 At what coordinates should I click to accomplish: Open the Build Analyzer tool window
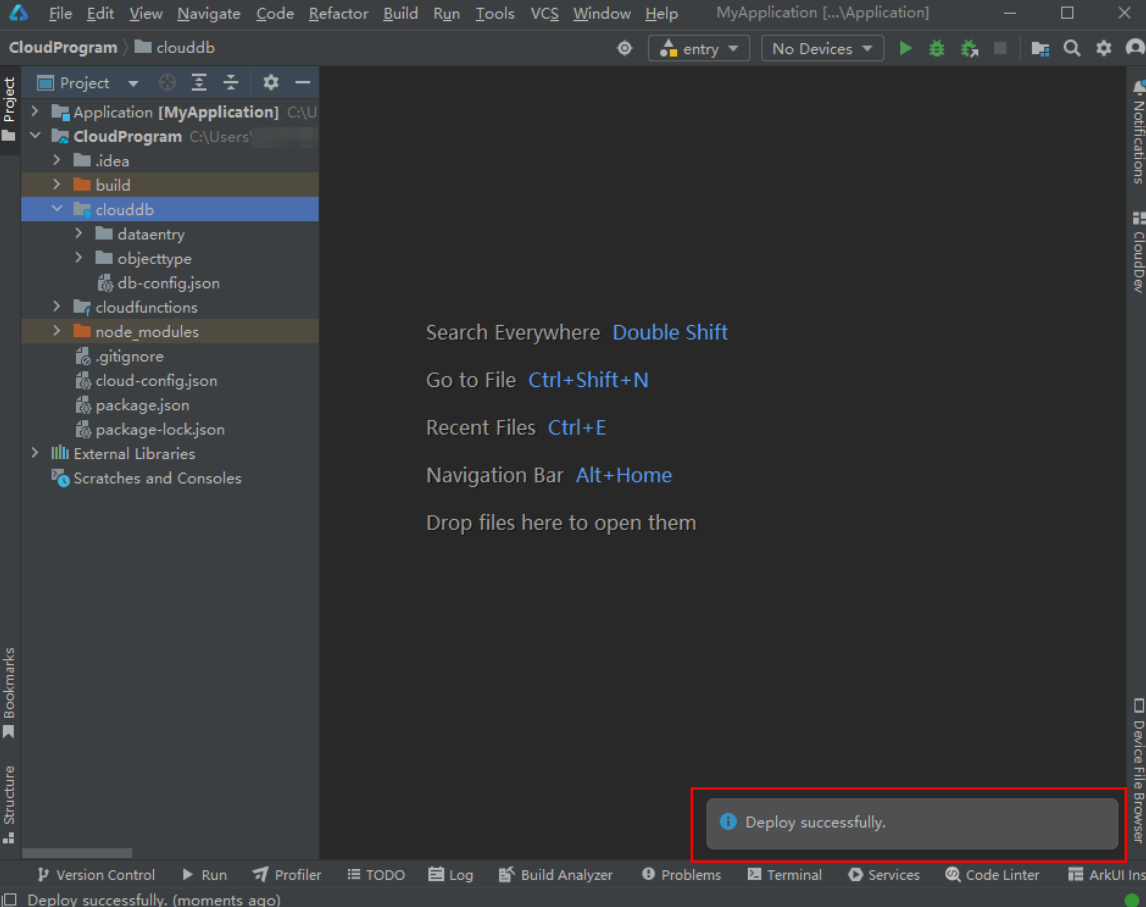tap(555, 875)
